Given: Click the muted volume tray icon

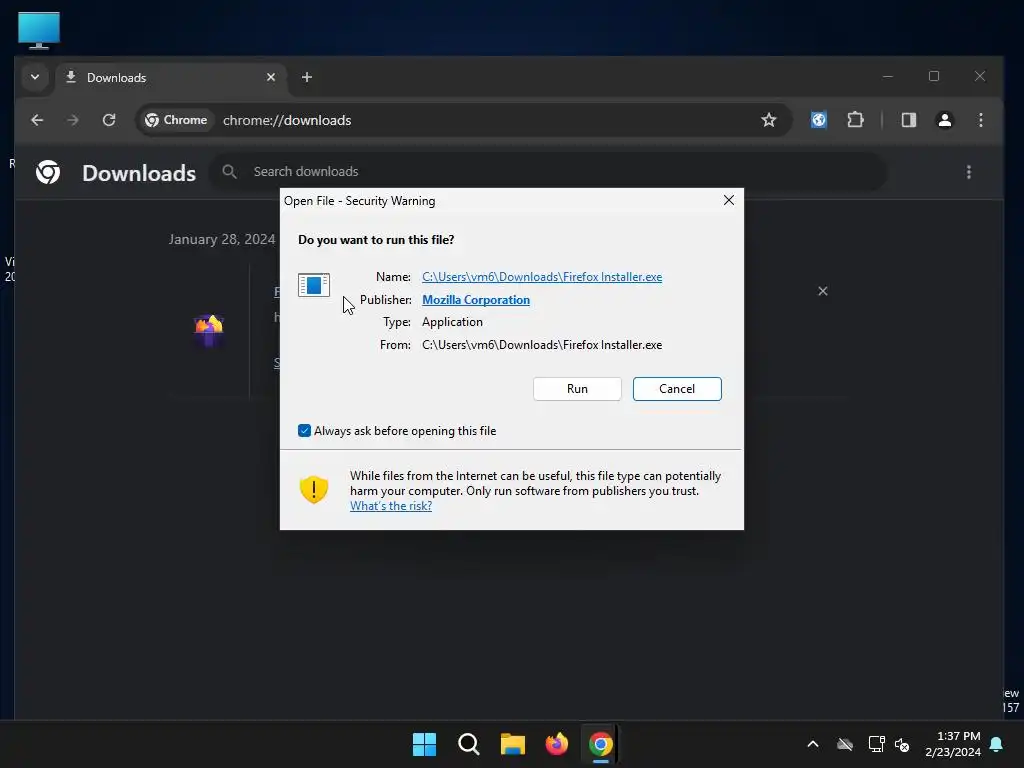Looking at the screenshot, I should 902,744.
